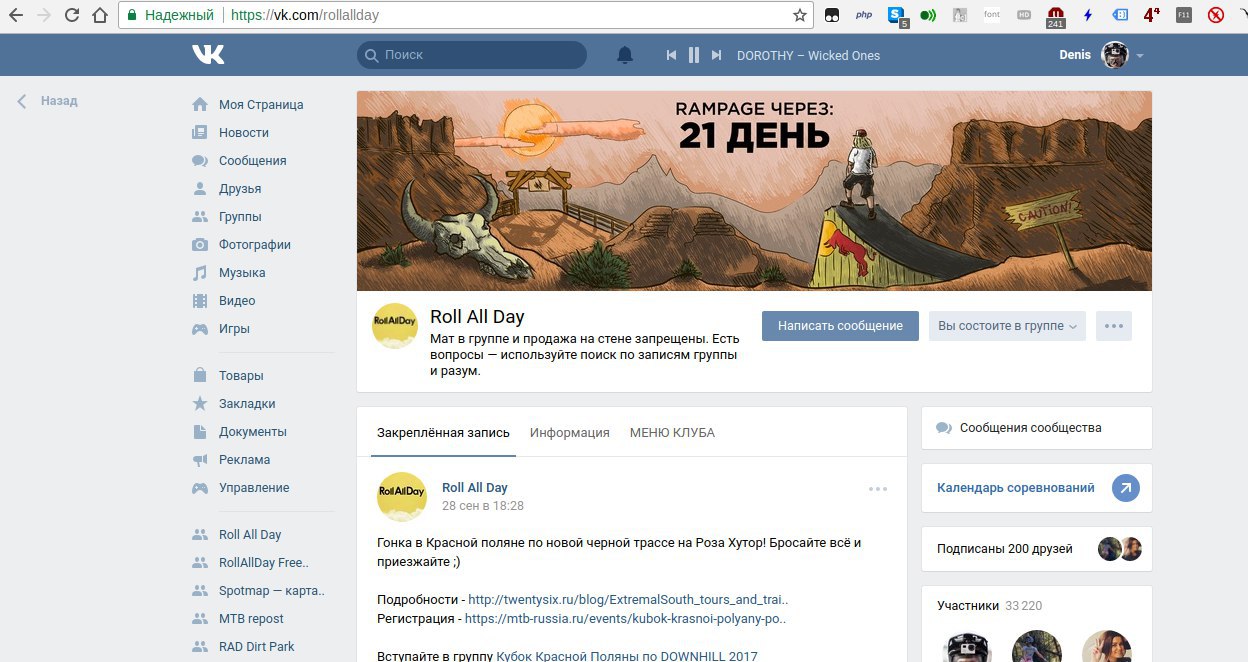This screenshot has height=662, width=1248.
Task: Skip to next track in player
Action: [x=716, y=55]
